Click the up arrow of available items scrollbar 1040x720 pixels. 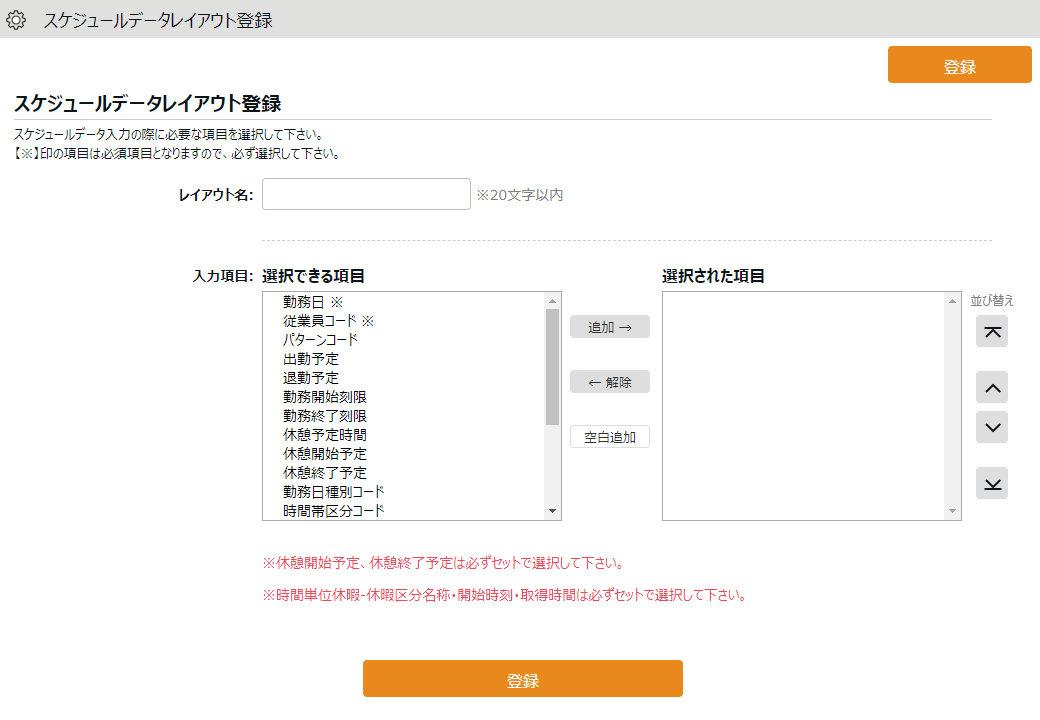[x=552, y=301]
